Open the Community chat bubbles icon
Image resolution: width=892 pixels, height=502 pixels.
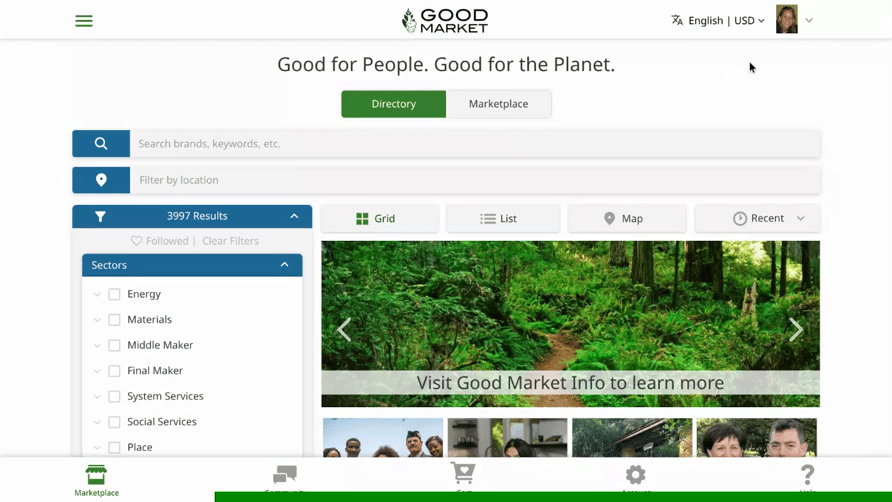285,474
